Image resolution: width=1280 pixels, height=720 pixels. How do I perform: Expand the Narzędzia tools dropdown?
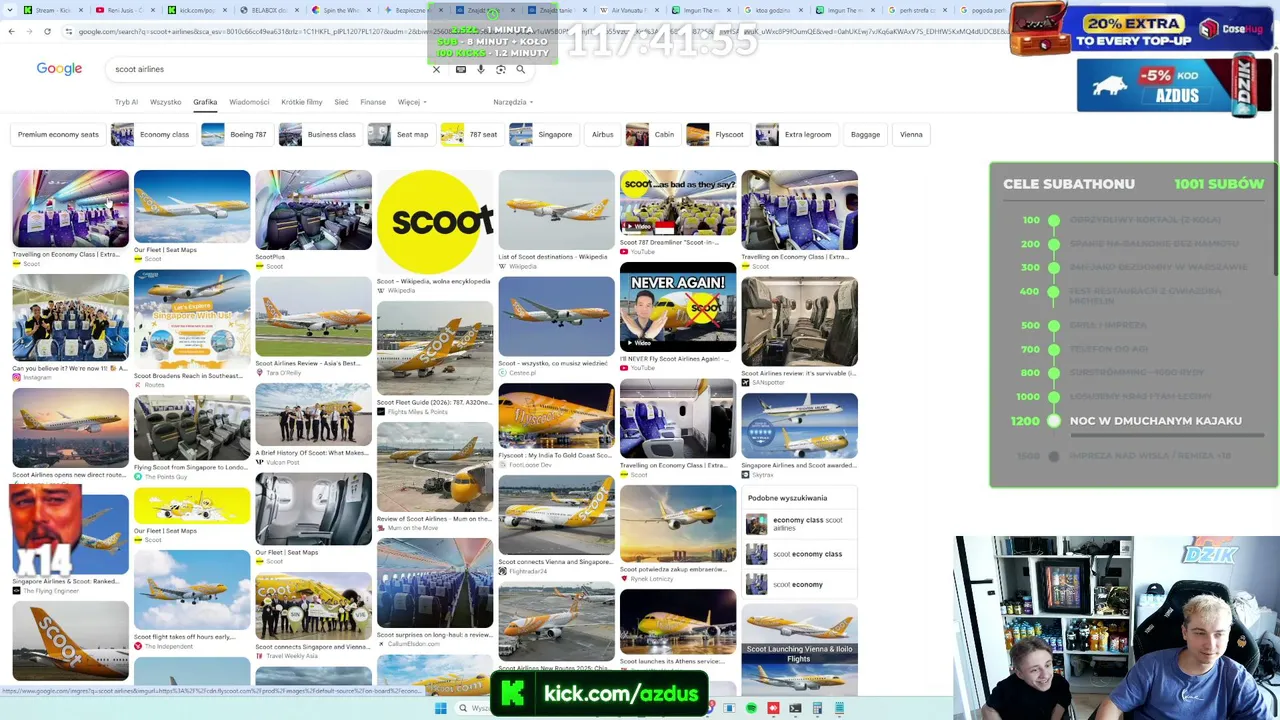(x=513, y=102)
